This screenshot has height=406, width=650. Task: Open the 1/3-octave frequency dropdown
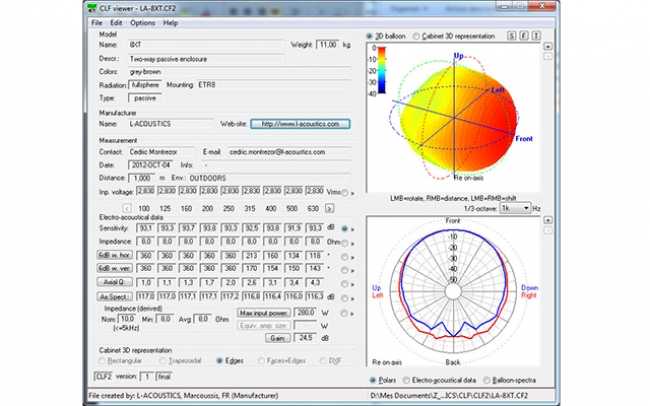click(x=515, y=208)
